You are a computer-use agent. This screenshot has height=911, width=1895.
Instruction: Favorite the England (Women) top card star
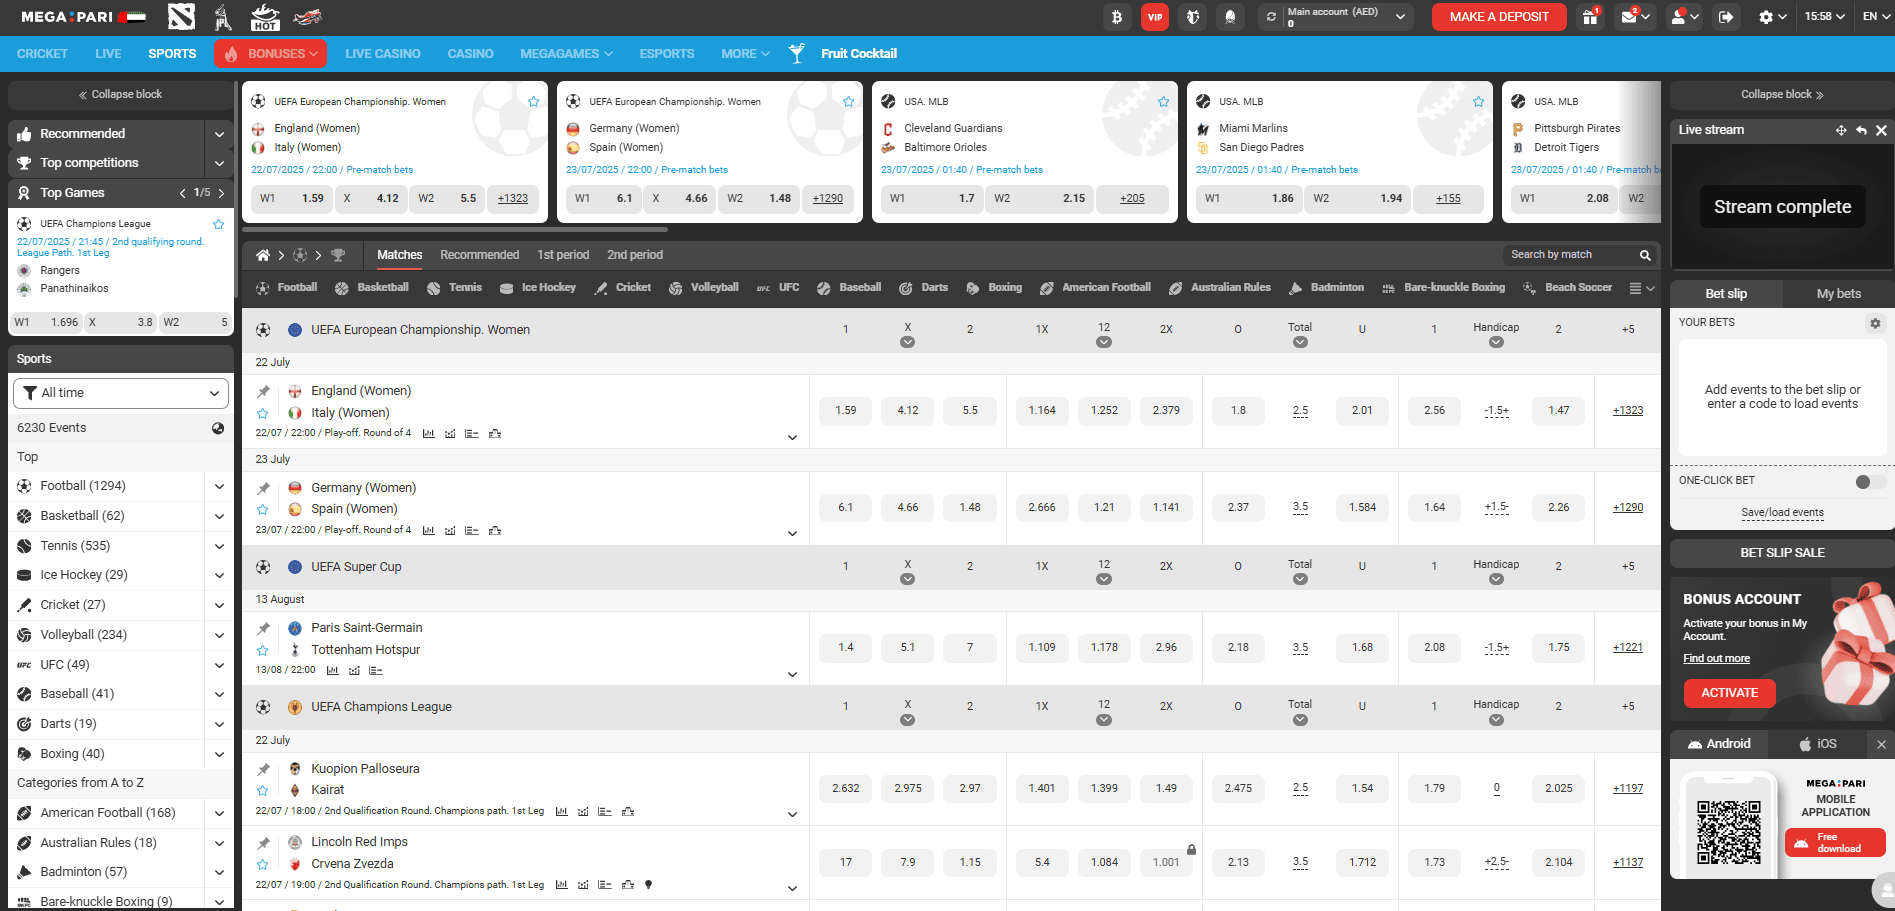point(533,102)
